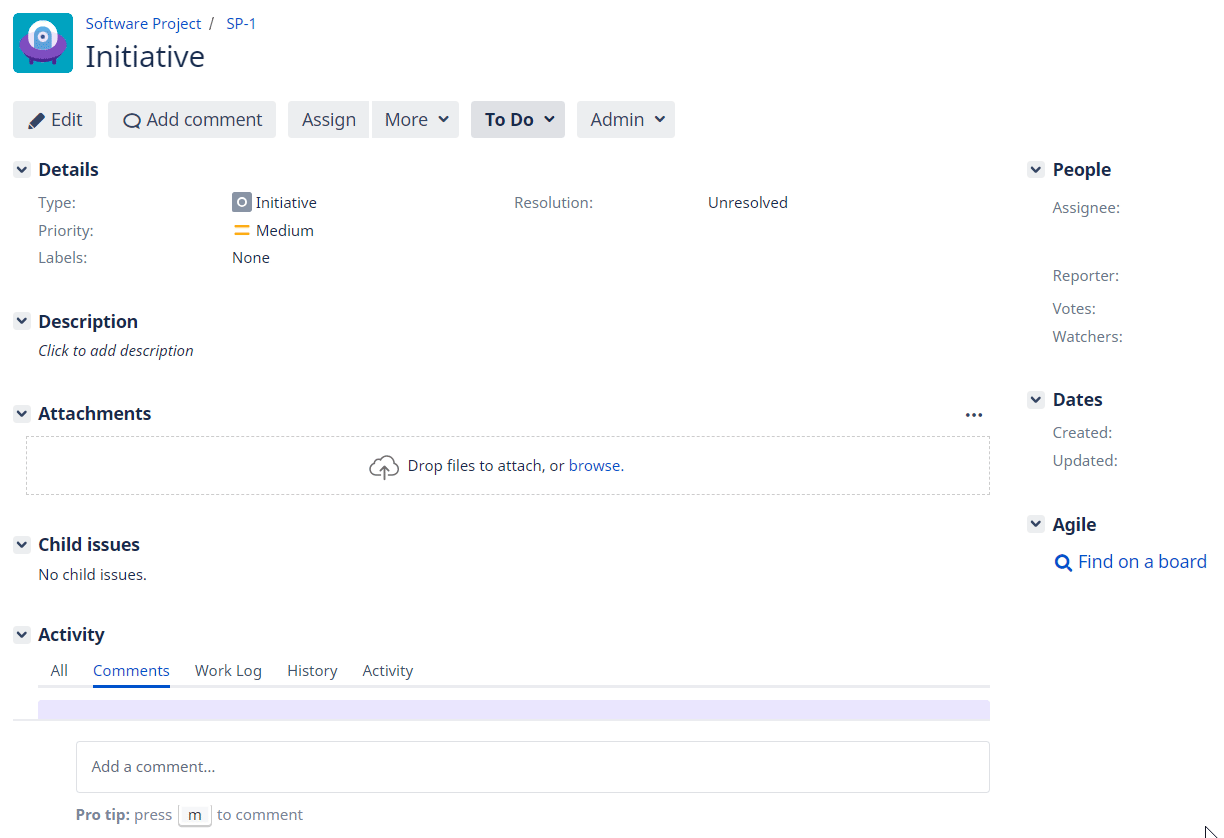This screenshot has height=838, width=1224.
Task: Click the cloud upload icon
Action: point(384,467)
